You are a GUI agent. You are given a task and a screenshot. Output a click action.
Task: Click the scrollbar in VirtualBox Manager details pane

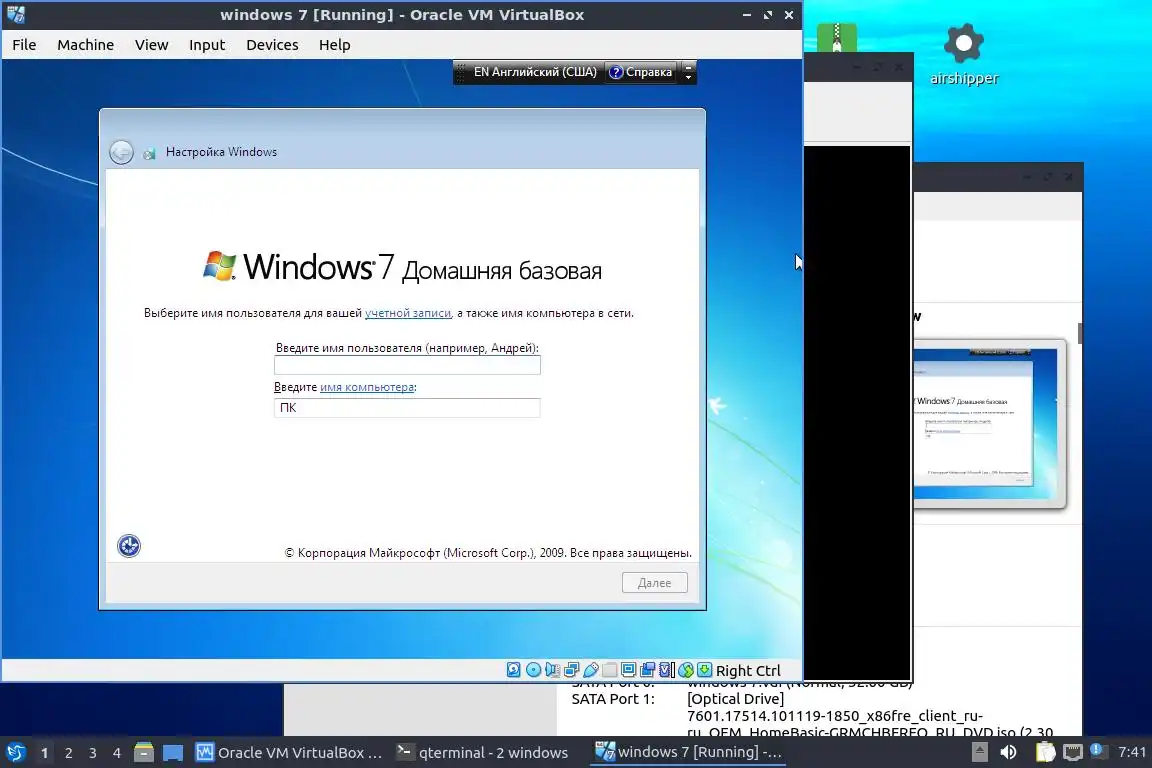point(1080,333)
